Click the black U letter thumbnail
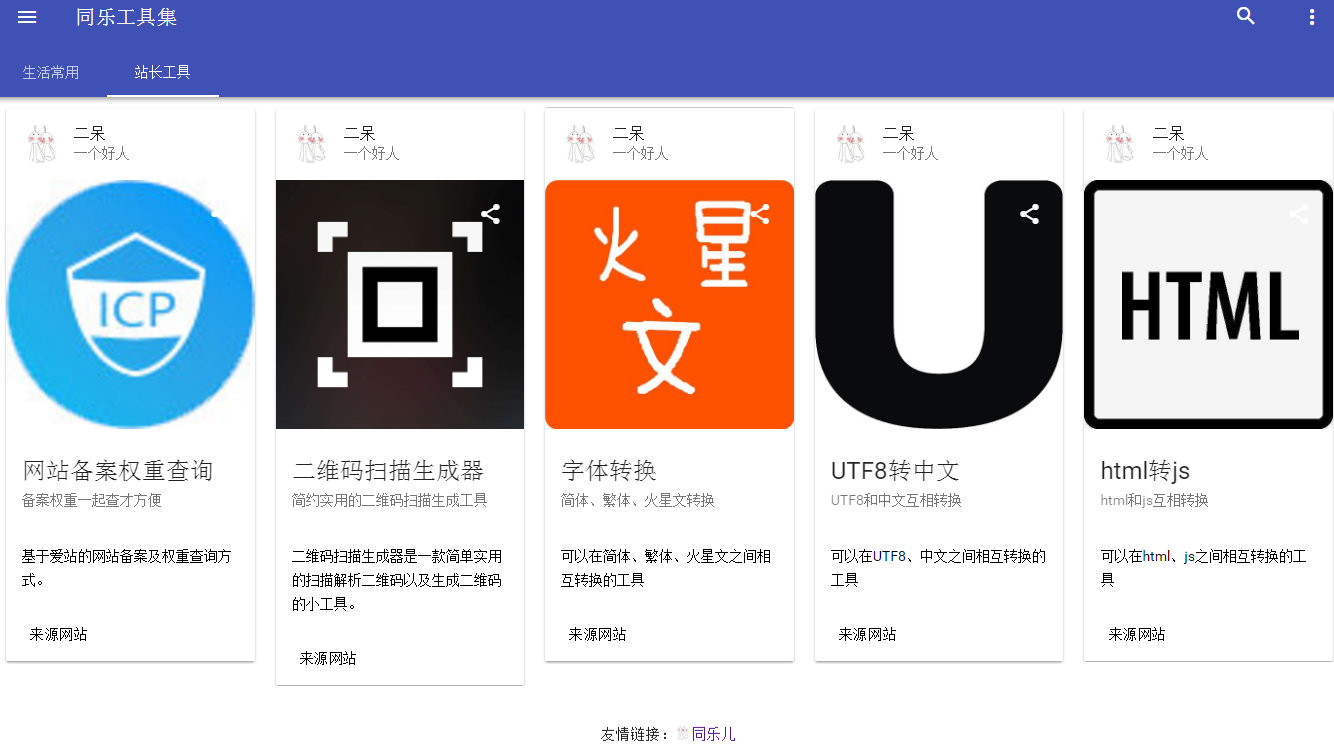 [x=939, y=304]
